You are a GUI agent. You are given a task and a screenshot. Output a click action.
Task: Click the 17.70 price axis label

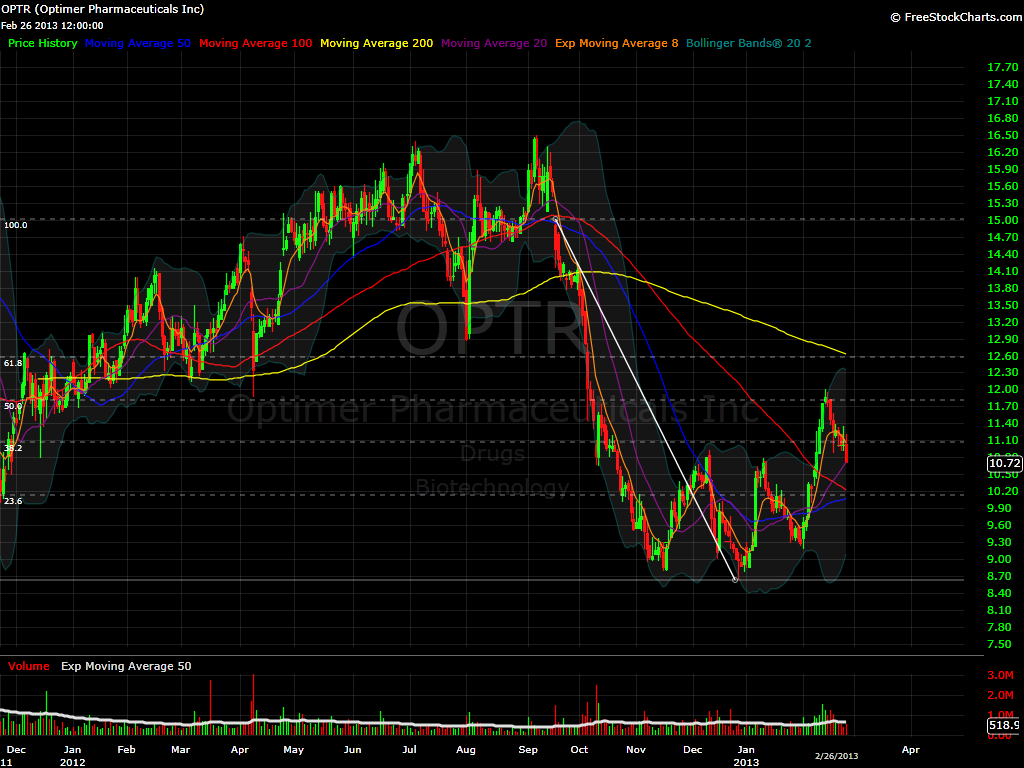1002,67
